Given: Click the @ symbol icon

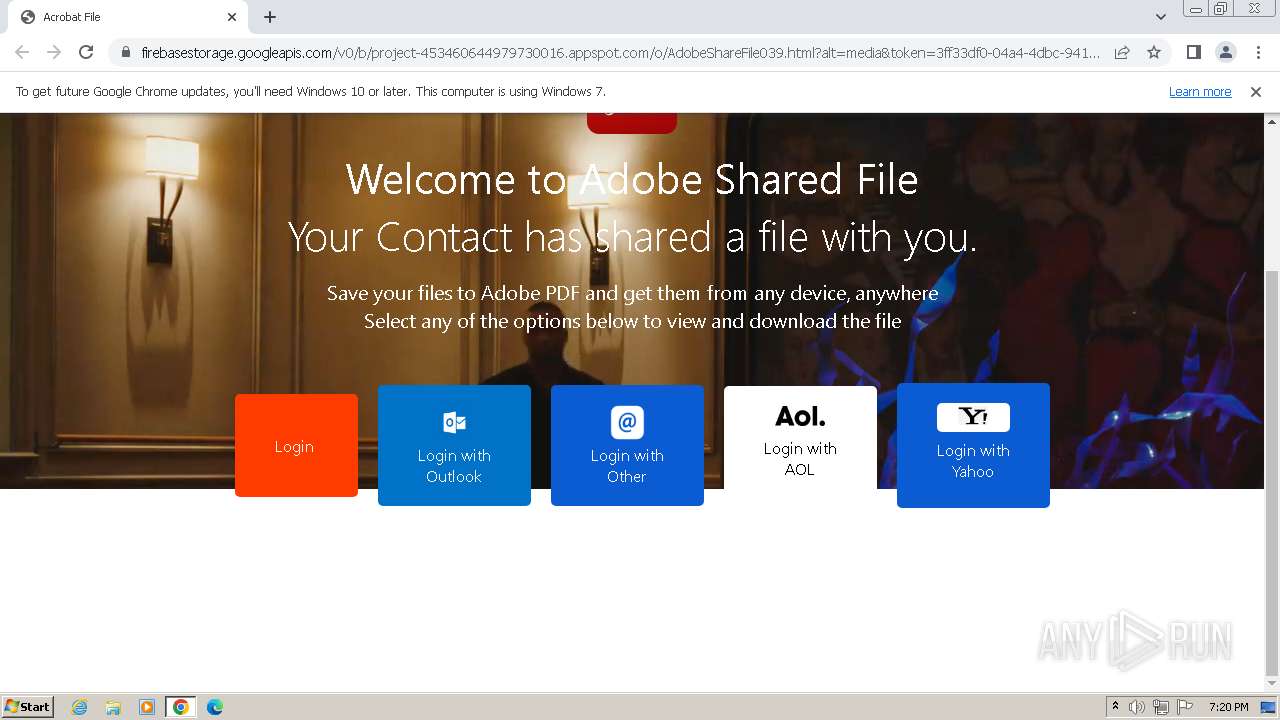Looking at the screenshot, I should pyautogui.click(x=627, y=422).
